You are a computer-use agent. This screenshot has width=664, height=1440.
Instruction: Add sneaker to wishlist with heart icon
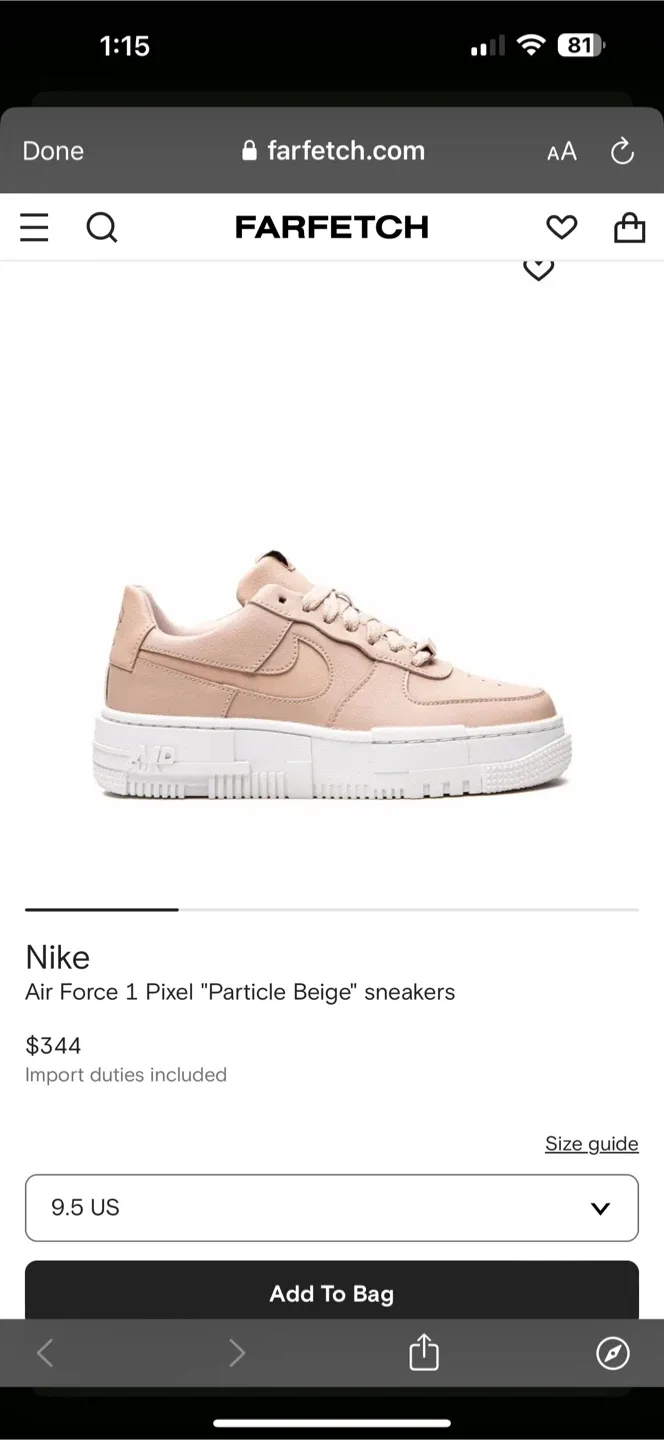tap(538, 268)
